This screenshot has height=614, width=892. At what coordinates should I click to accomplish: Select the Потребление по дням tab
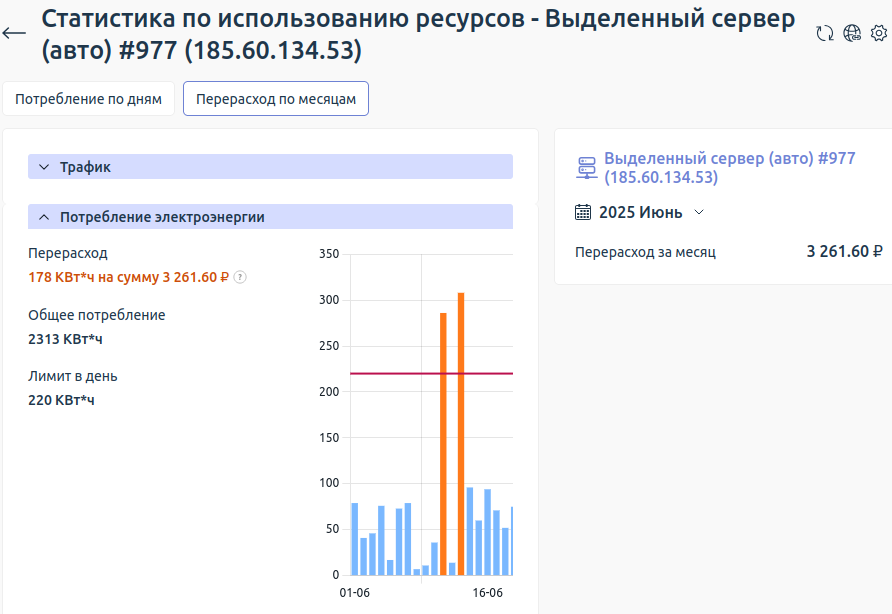(x=88, y=98)
